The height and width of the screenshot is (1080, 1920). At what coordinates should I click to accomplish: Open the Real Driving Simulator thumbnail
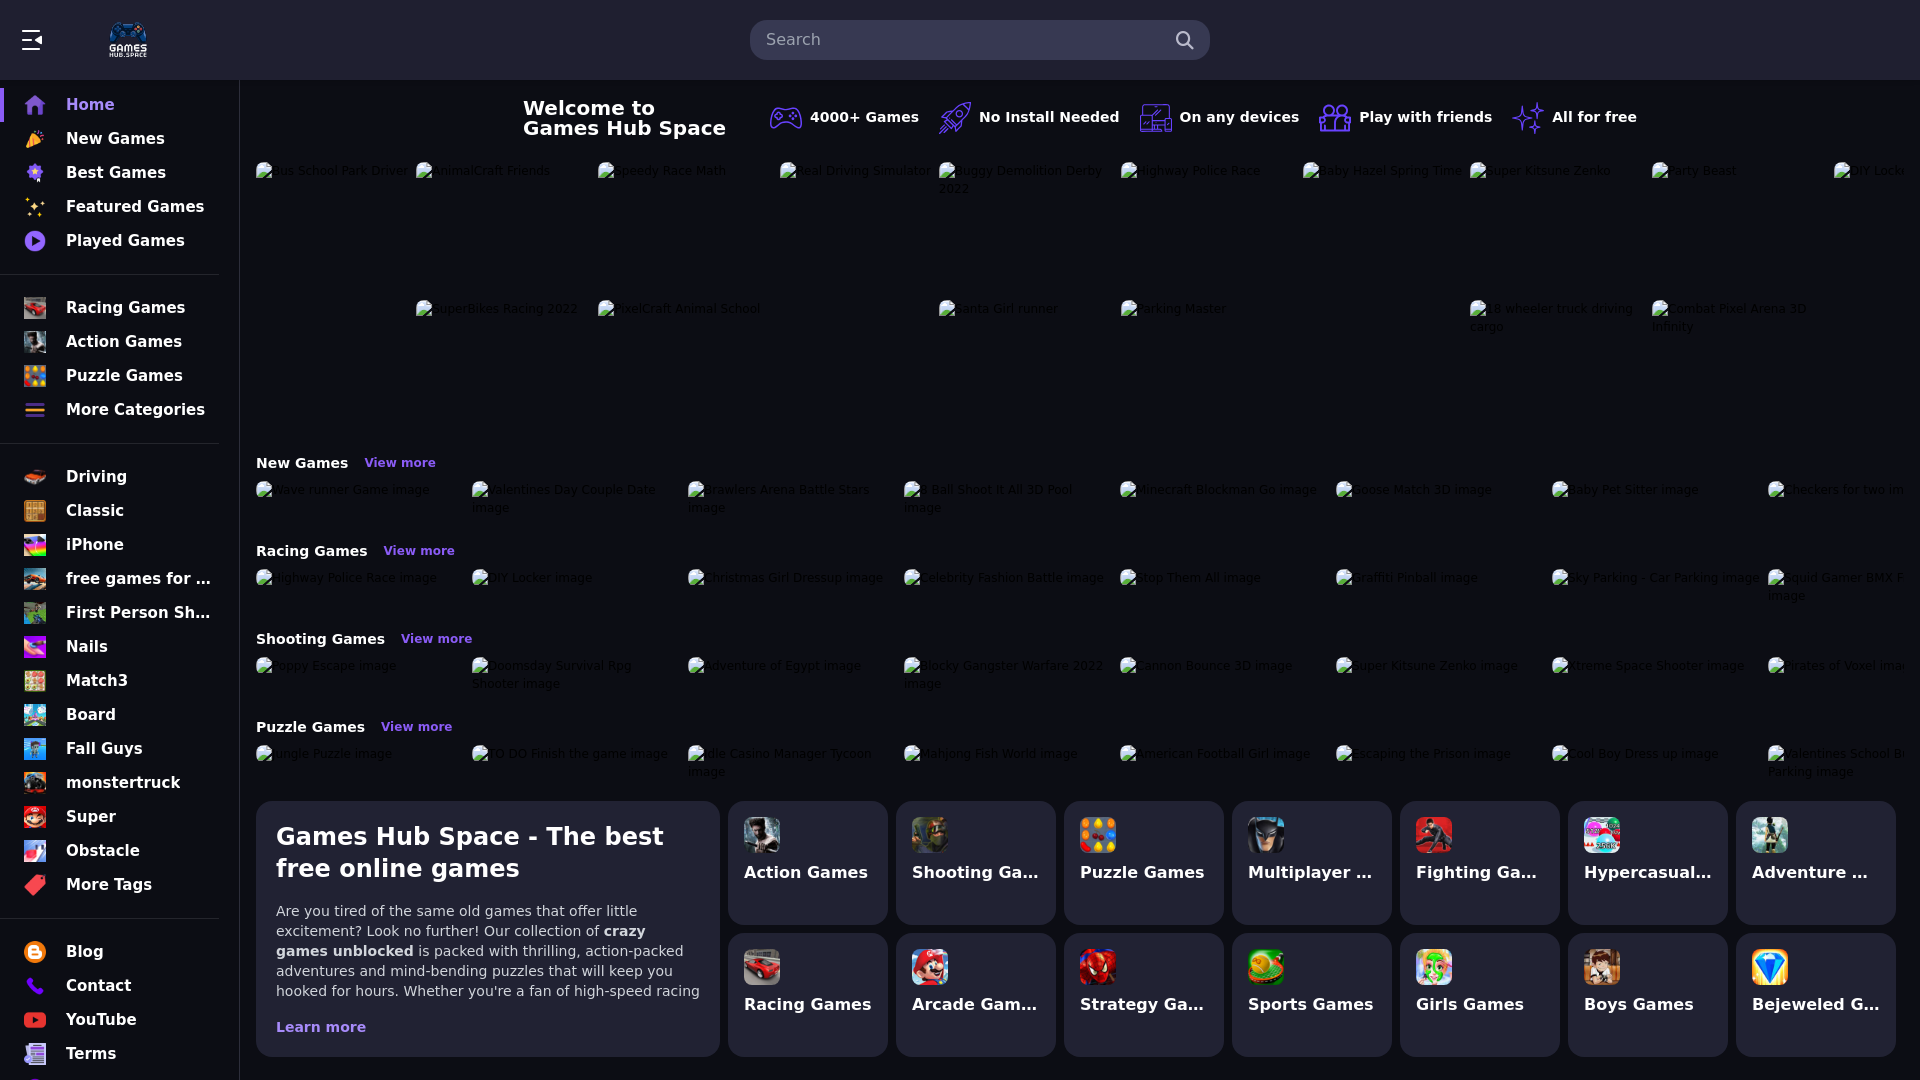coord(855,171)
